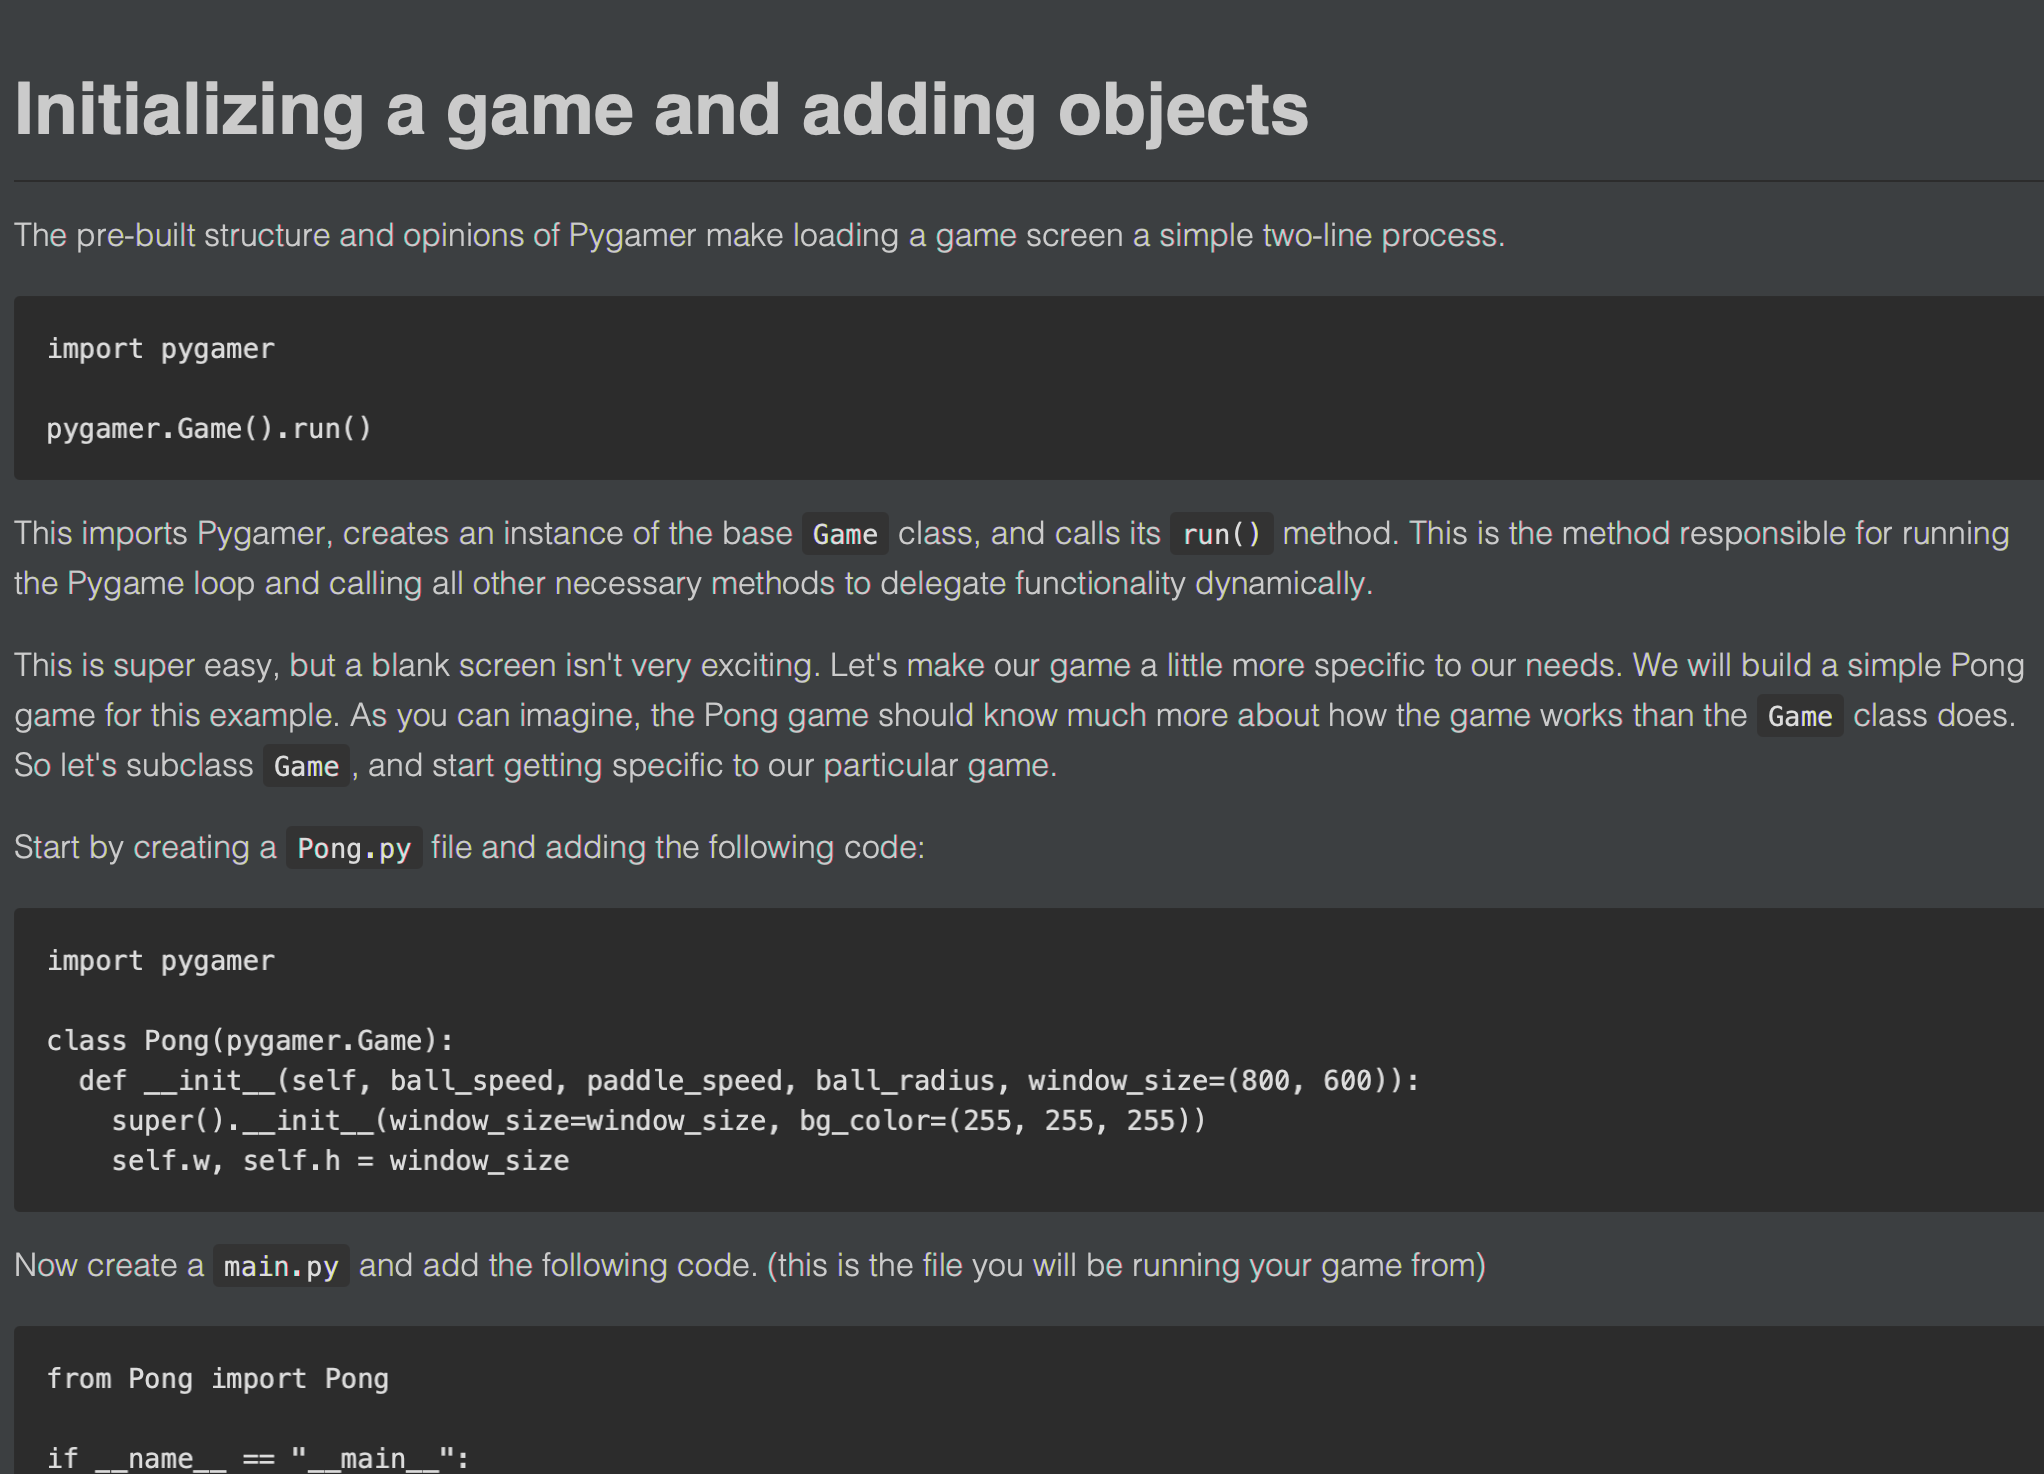Click inline 'Game' code after 'of the base'
The image size is (2044, 1474).
click(844, 535)
